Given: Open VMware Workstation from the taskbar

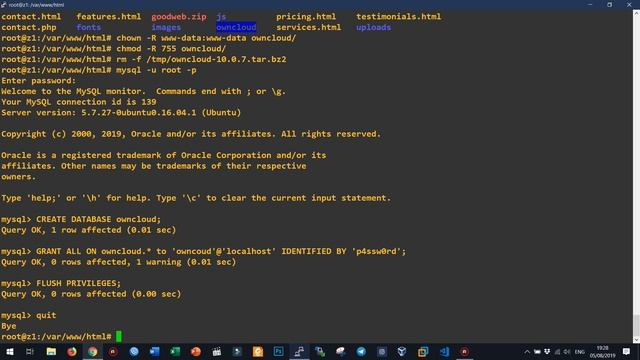Looking at the screenshot, I should click(423, 351).
